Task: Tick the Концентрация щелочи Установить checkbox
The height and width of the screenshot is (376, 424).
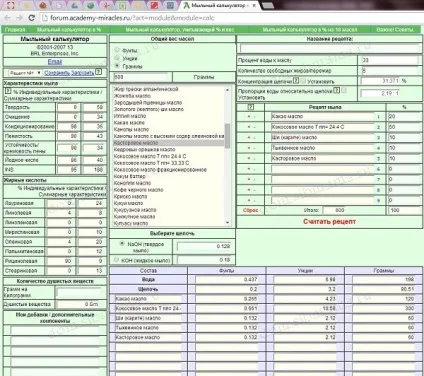Action: 303,81
